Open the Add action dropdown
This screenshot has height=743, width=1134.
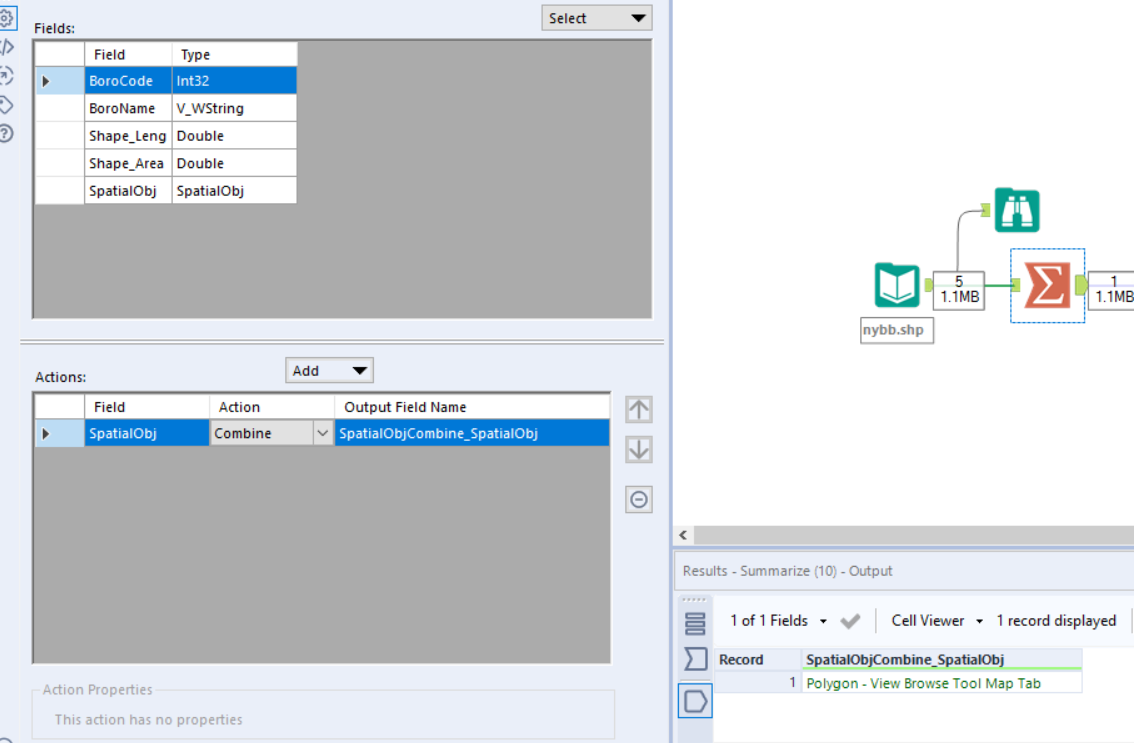(x=329, y=370)
